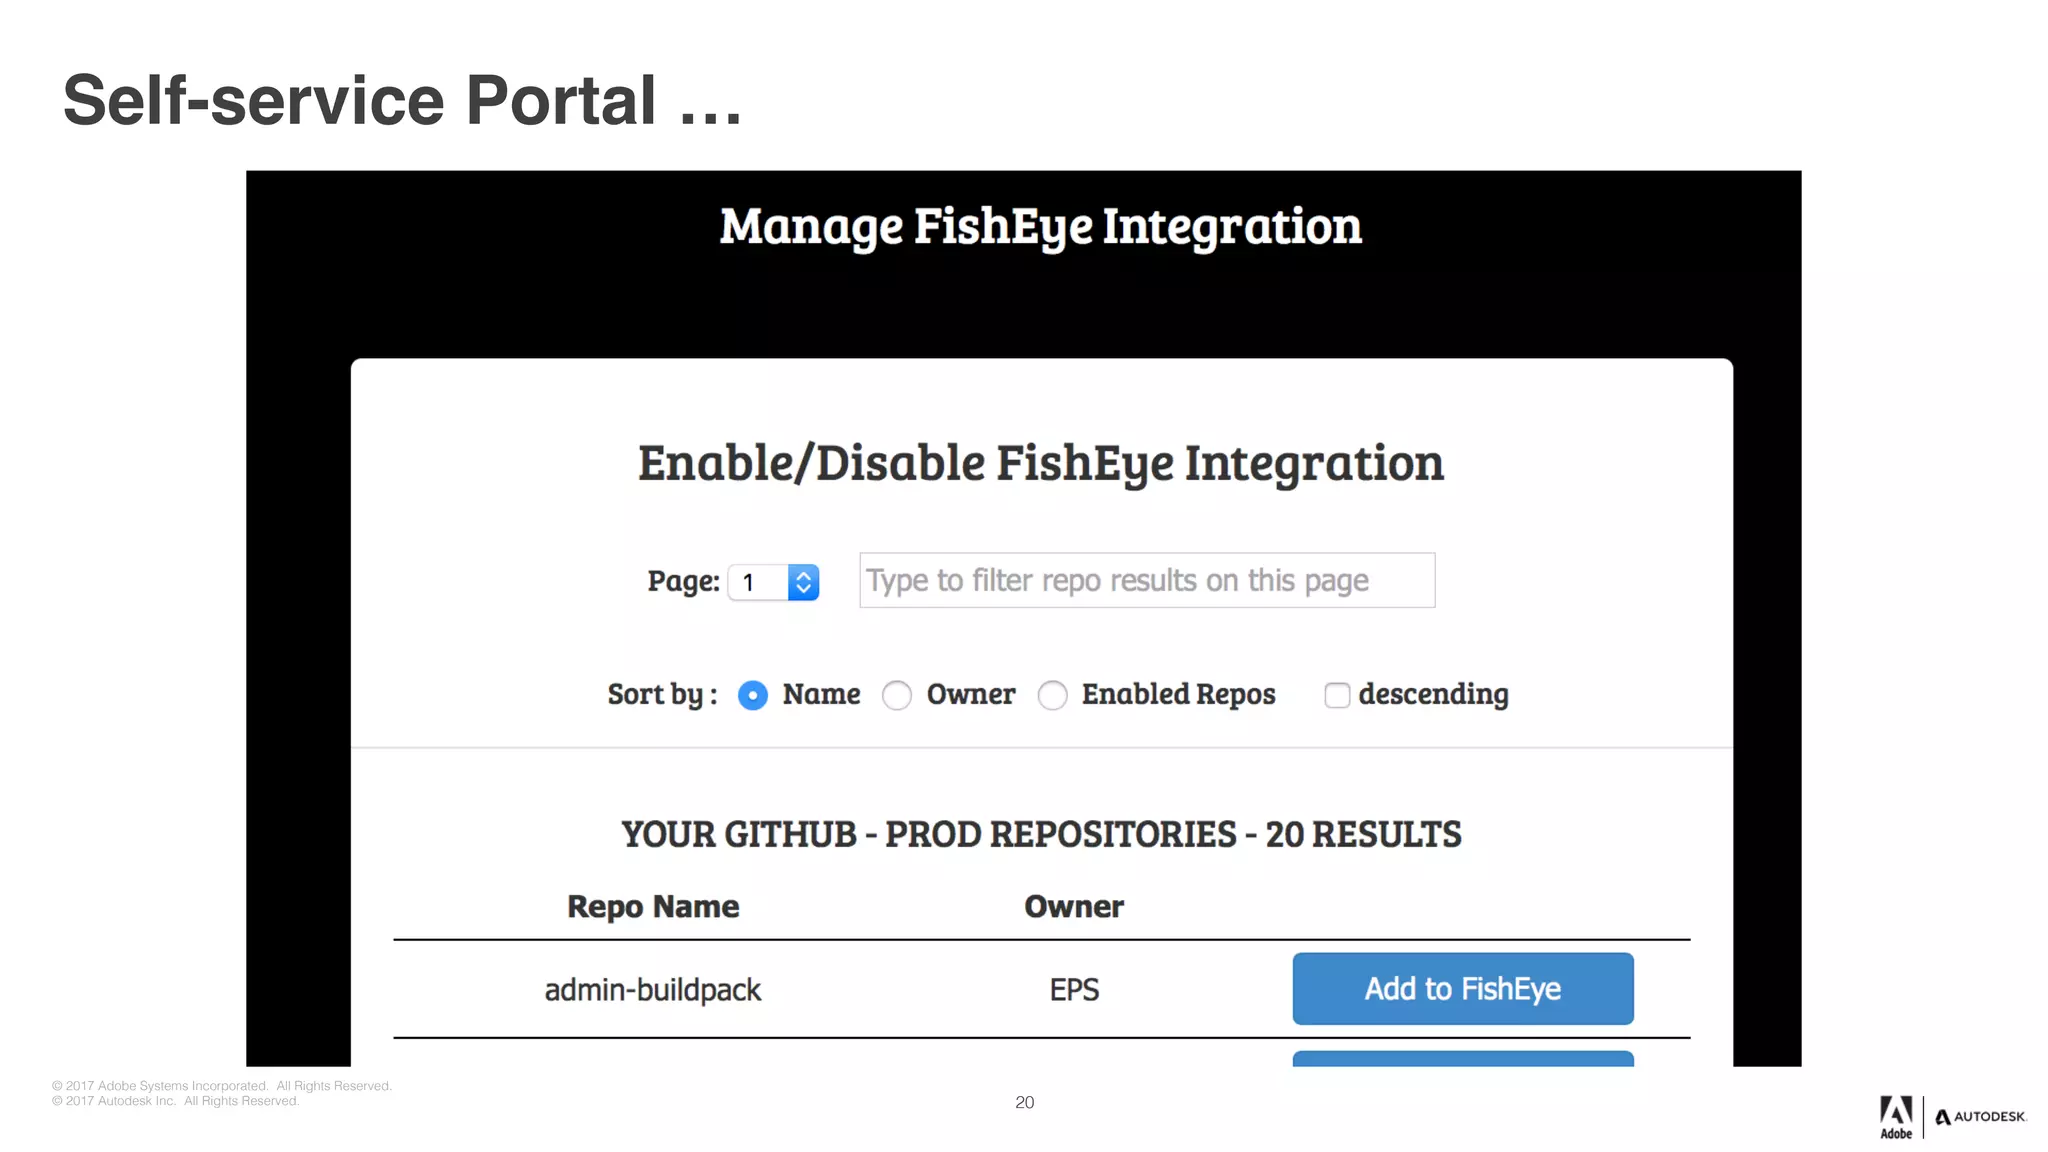
Task: Sort repositories by Owner radio option
Action: tap(897, 695)
